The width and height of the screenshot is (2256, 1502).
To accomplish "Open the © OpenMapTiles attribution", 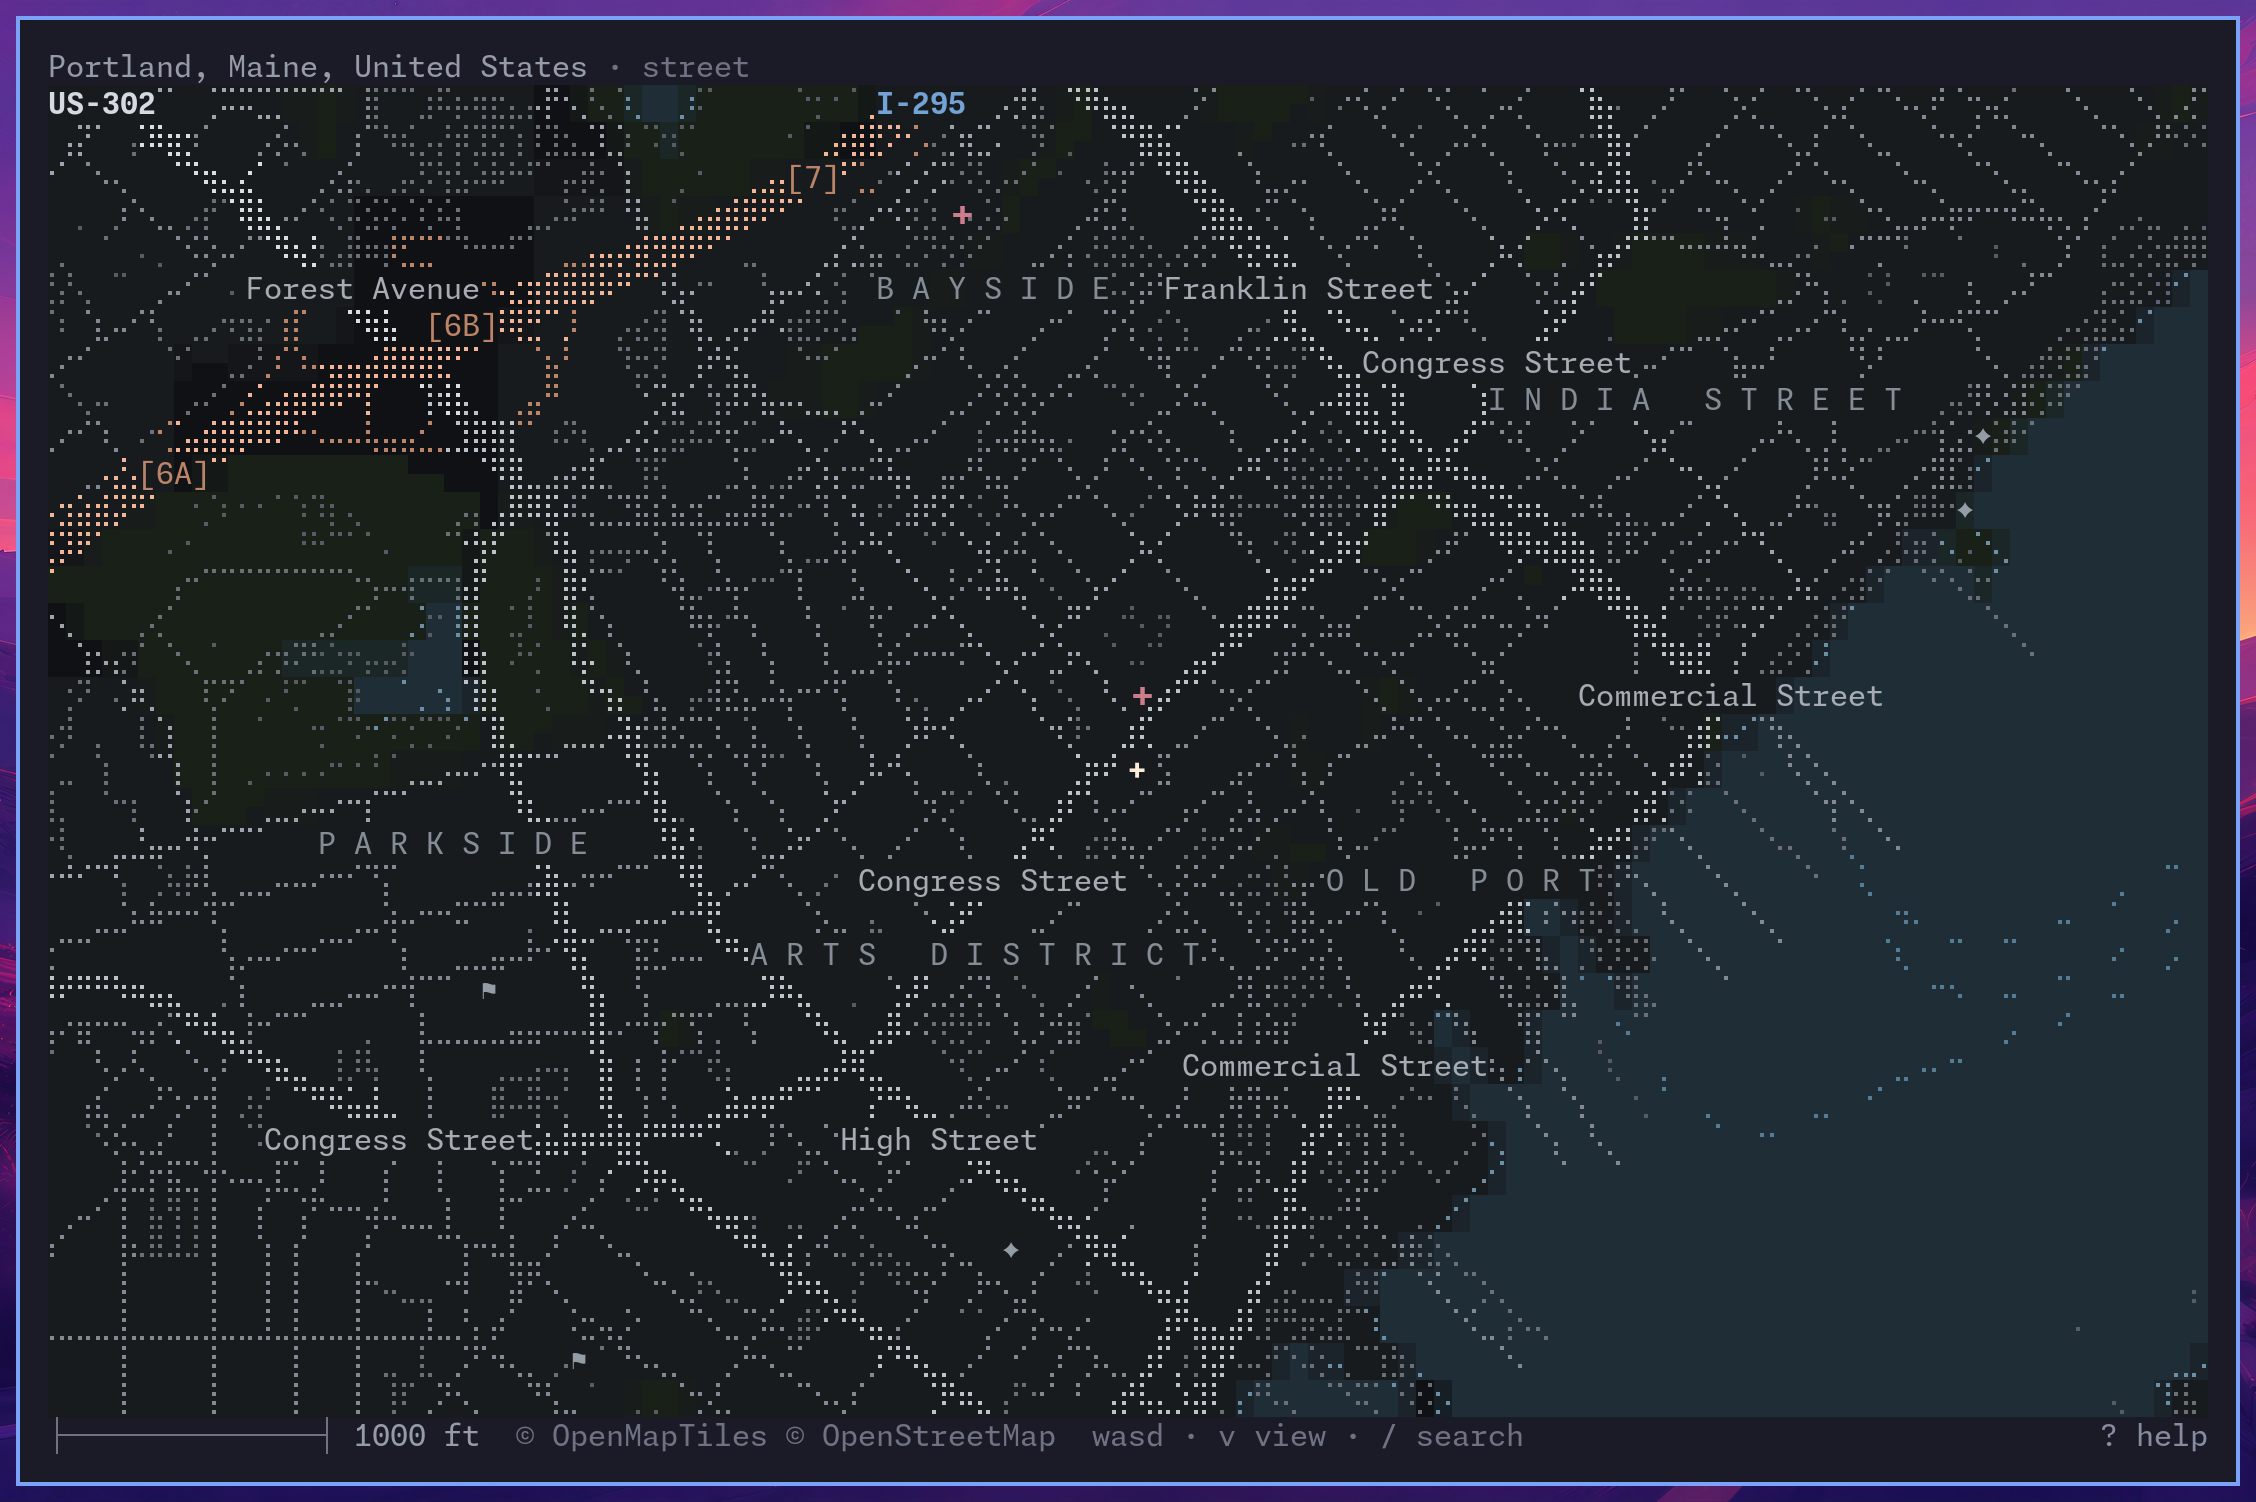I will pyautogui.click(x=641, y=1436).
